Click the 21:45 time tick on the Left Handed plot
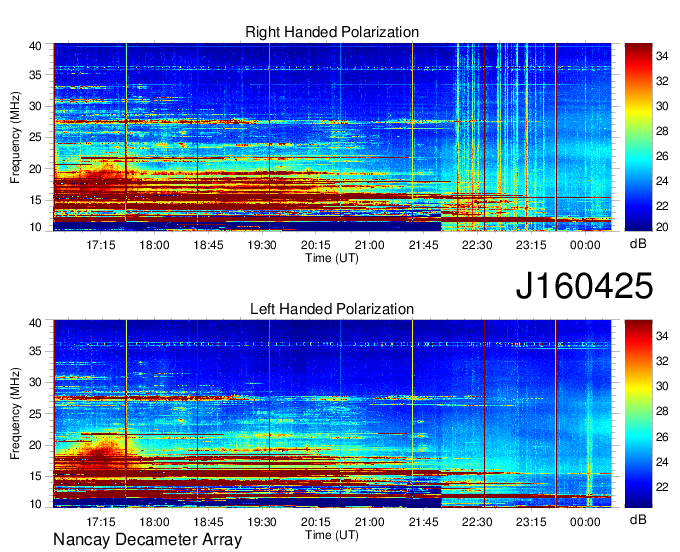The height and width of the screenshot is (552, 680). click(x=423, y=522)
